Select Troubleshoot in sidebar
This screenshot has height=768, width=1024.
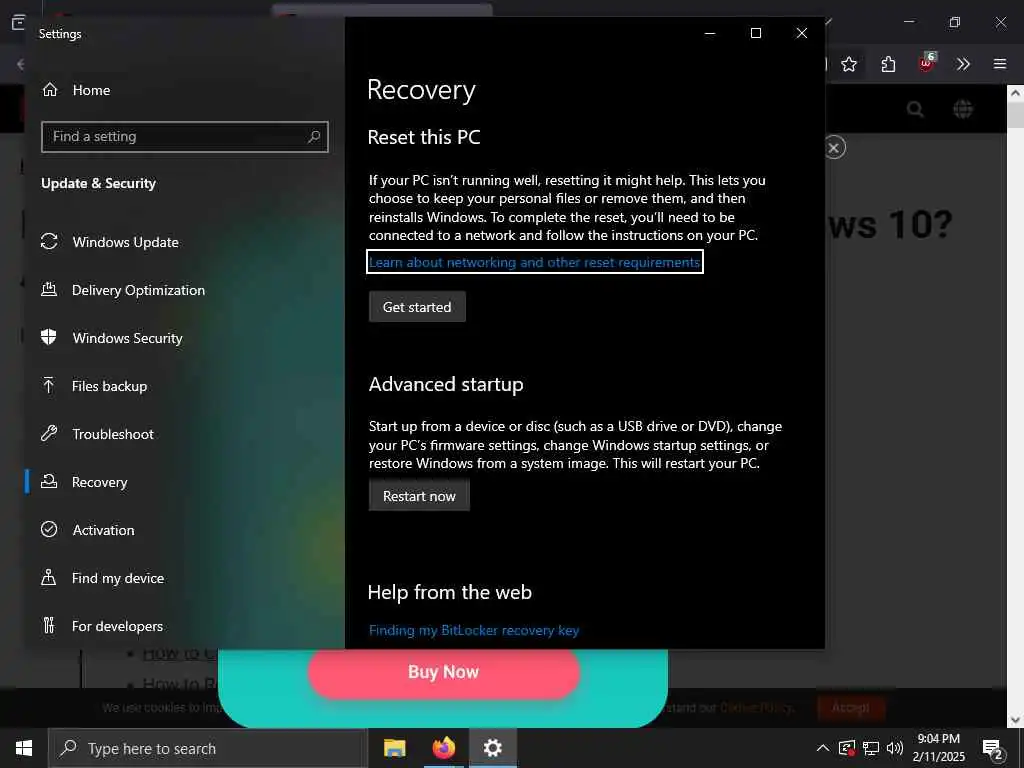113,434
